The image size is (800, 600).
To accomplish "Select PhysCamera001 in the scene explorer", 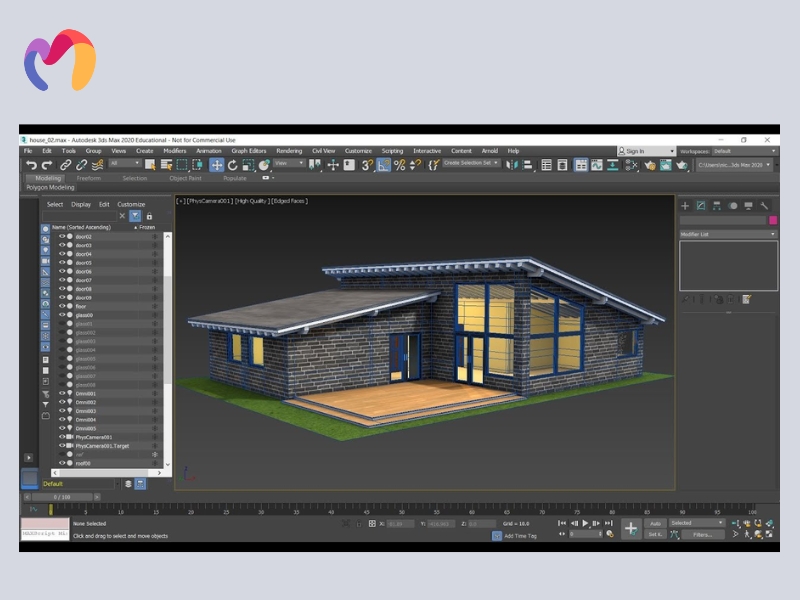I will 91,437.
